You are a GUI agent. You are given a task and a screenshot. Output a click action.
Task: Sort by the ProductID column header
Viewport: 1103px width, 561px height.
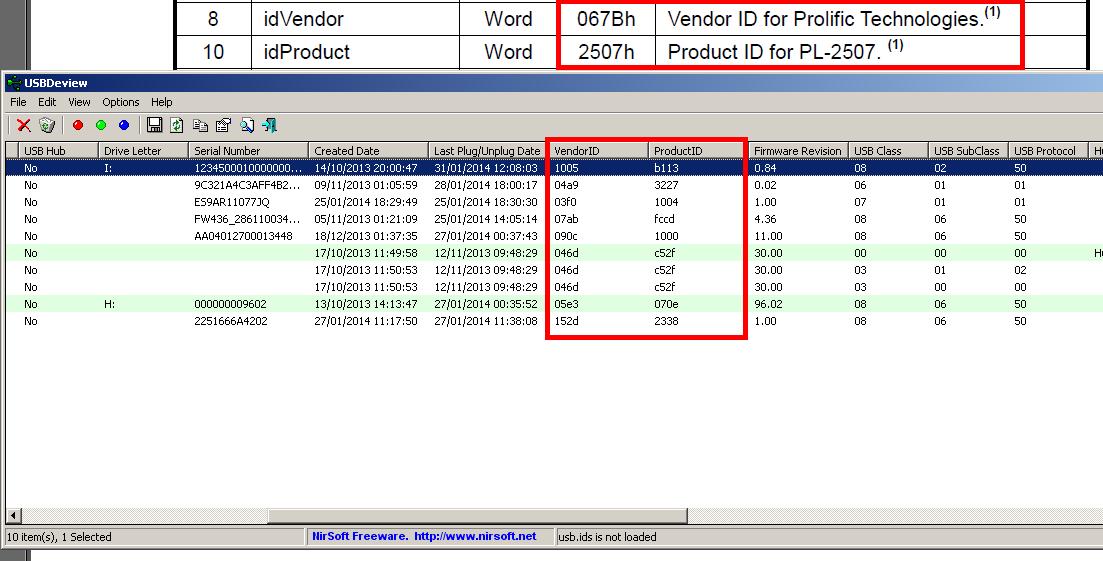tap(698, 150)
